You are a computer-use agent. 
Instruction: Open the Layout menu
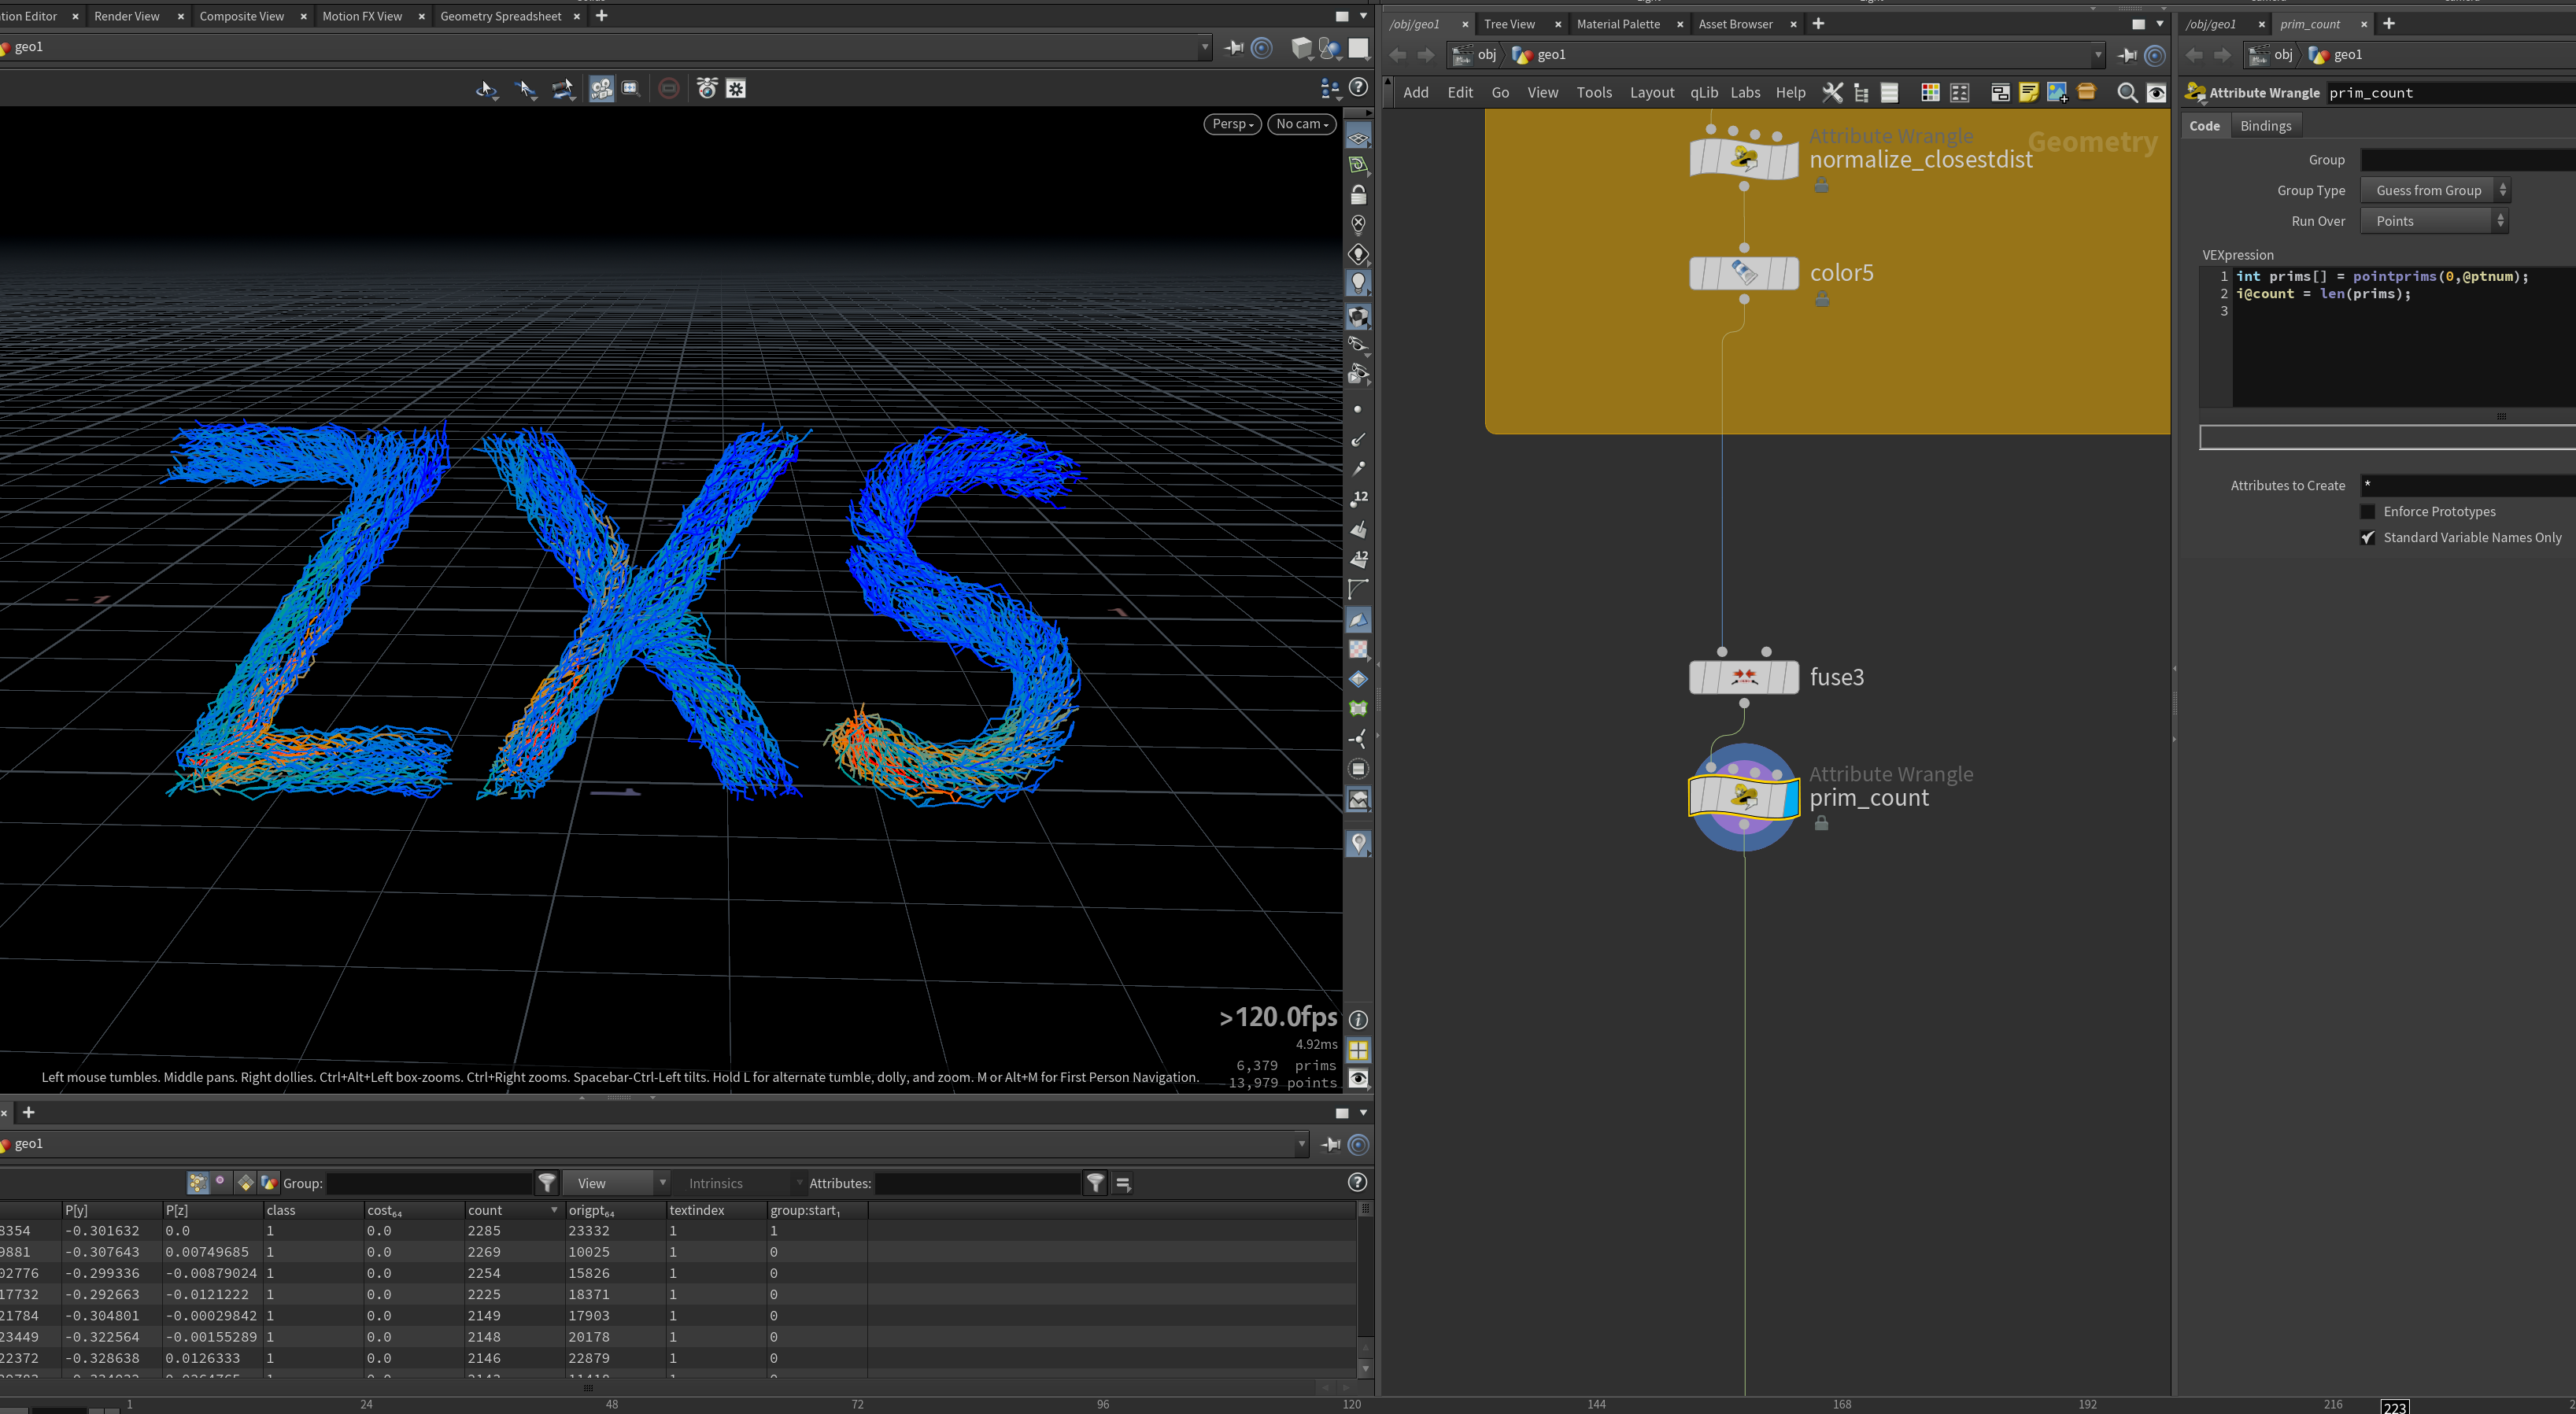(x=1651, y=93)
